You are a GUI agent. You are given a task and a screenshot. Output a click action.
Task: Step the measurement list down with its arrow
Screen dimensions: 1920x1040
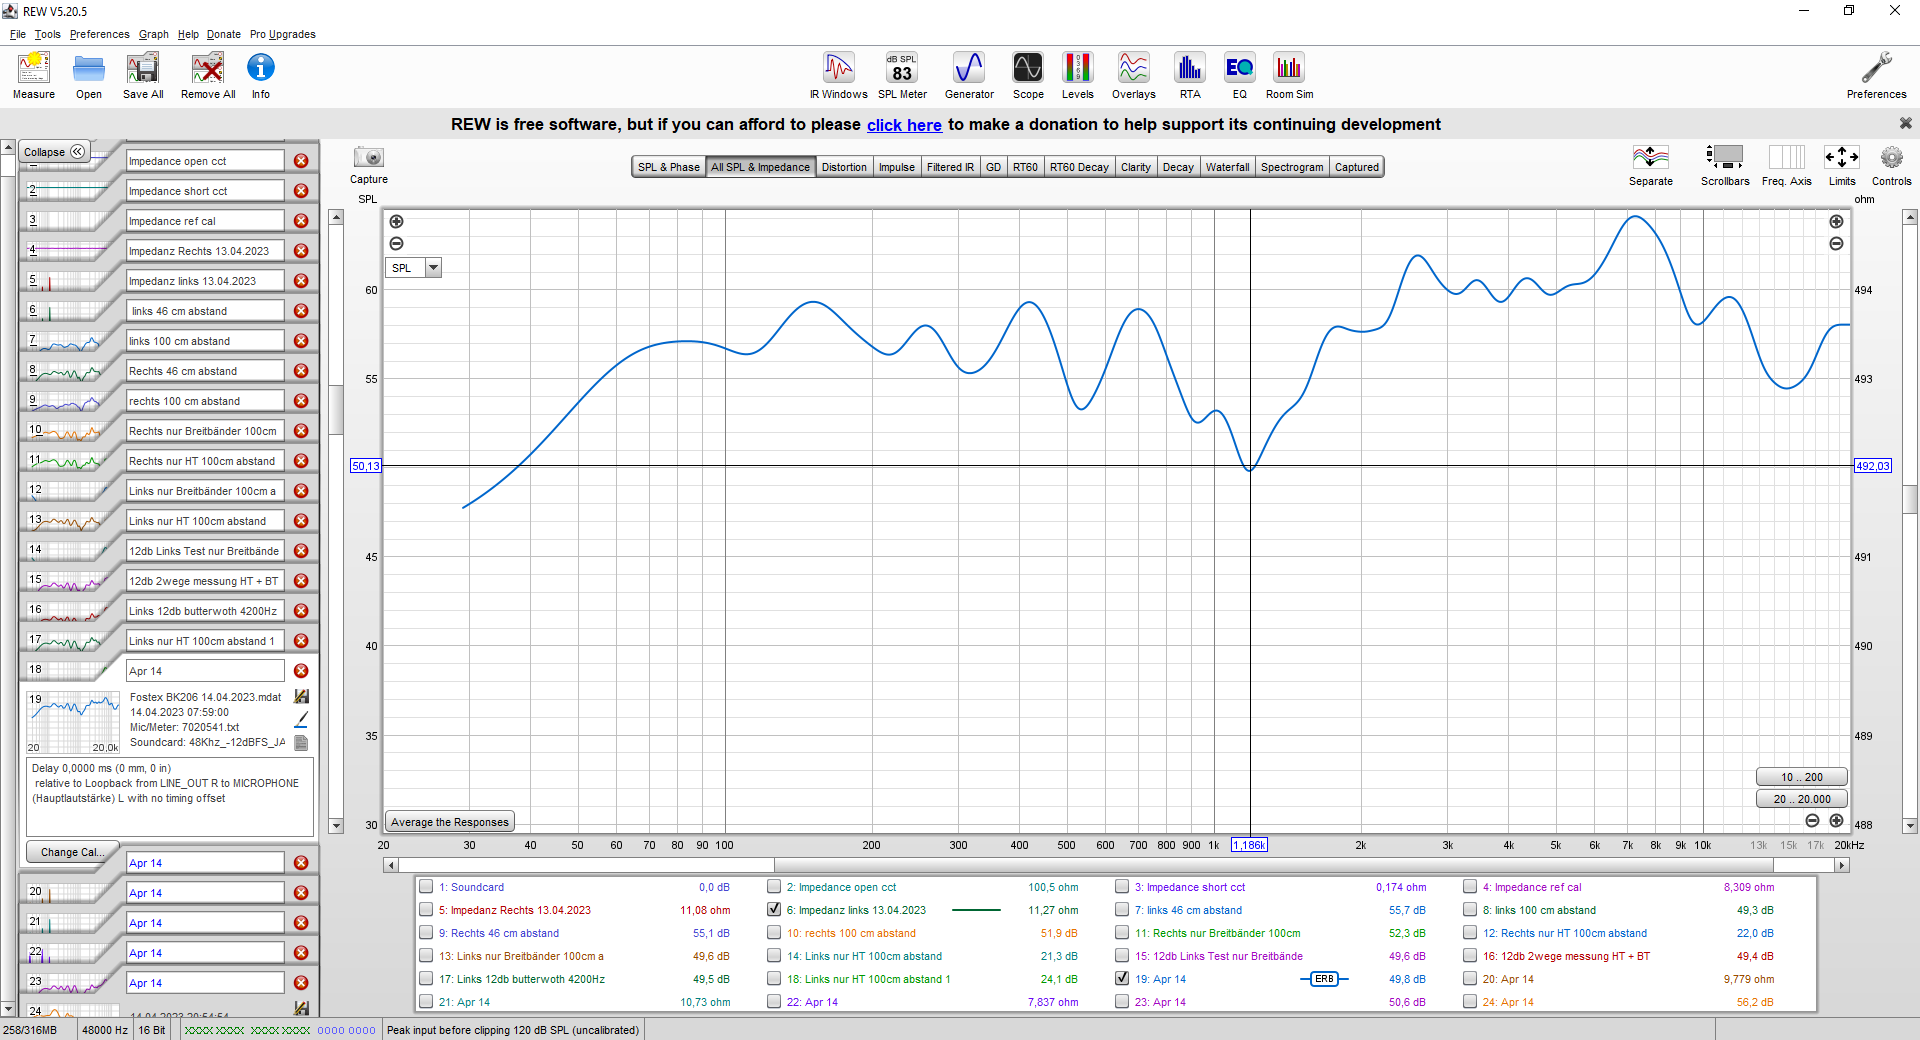8,1009
